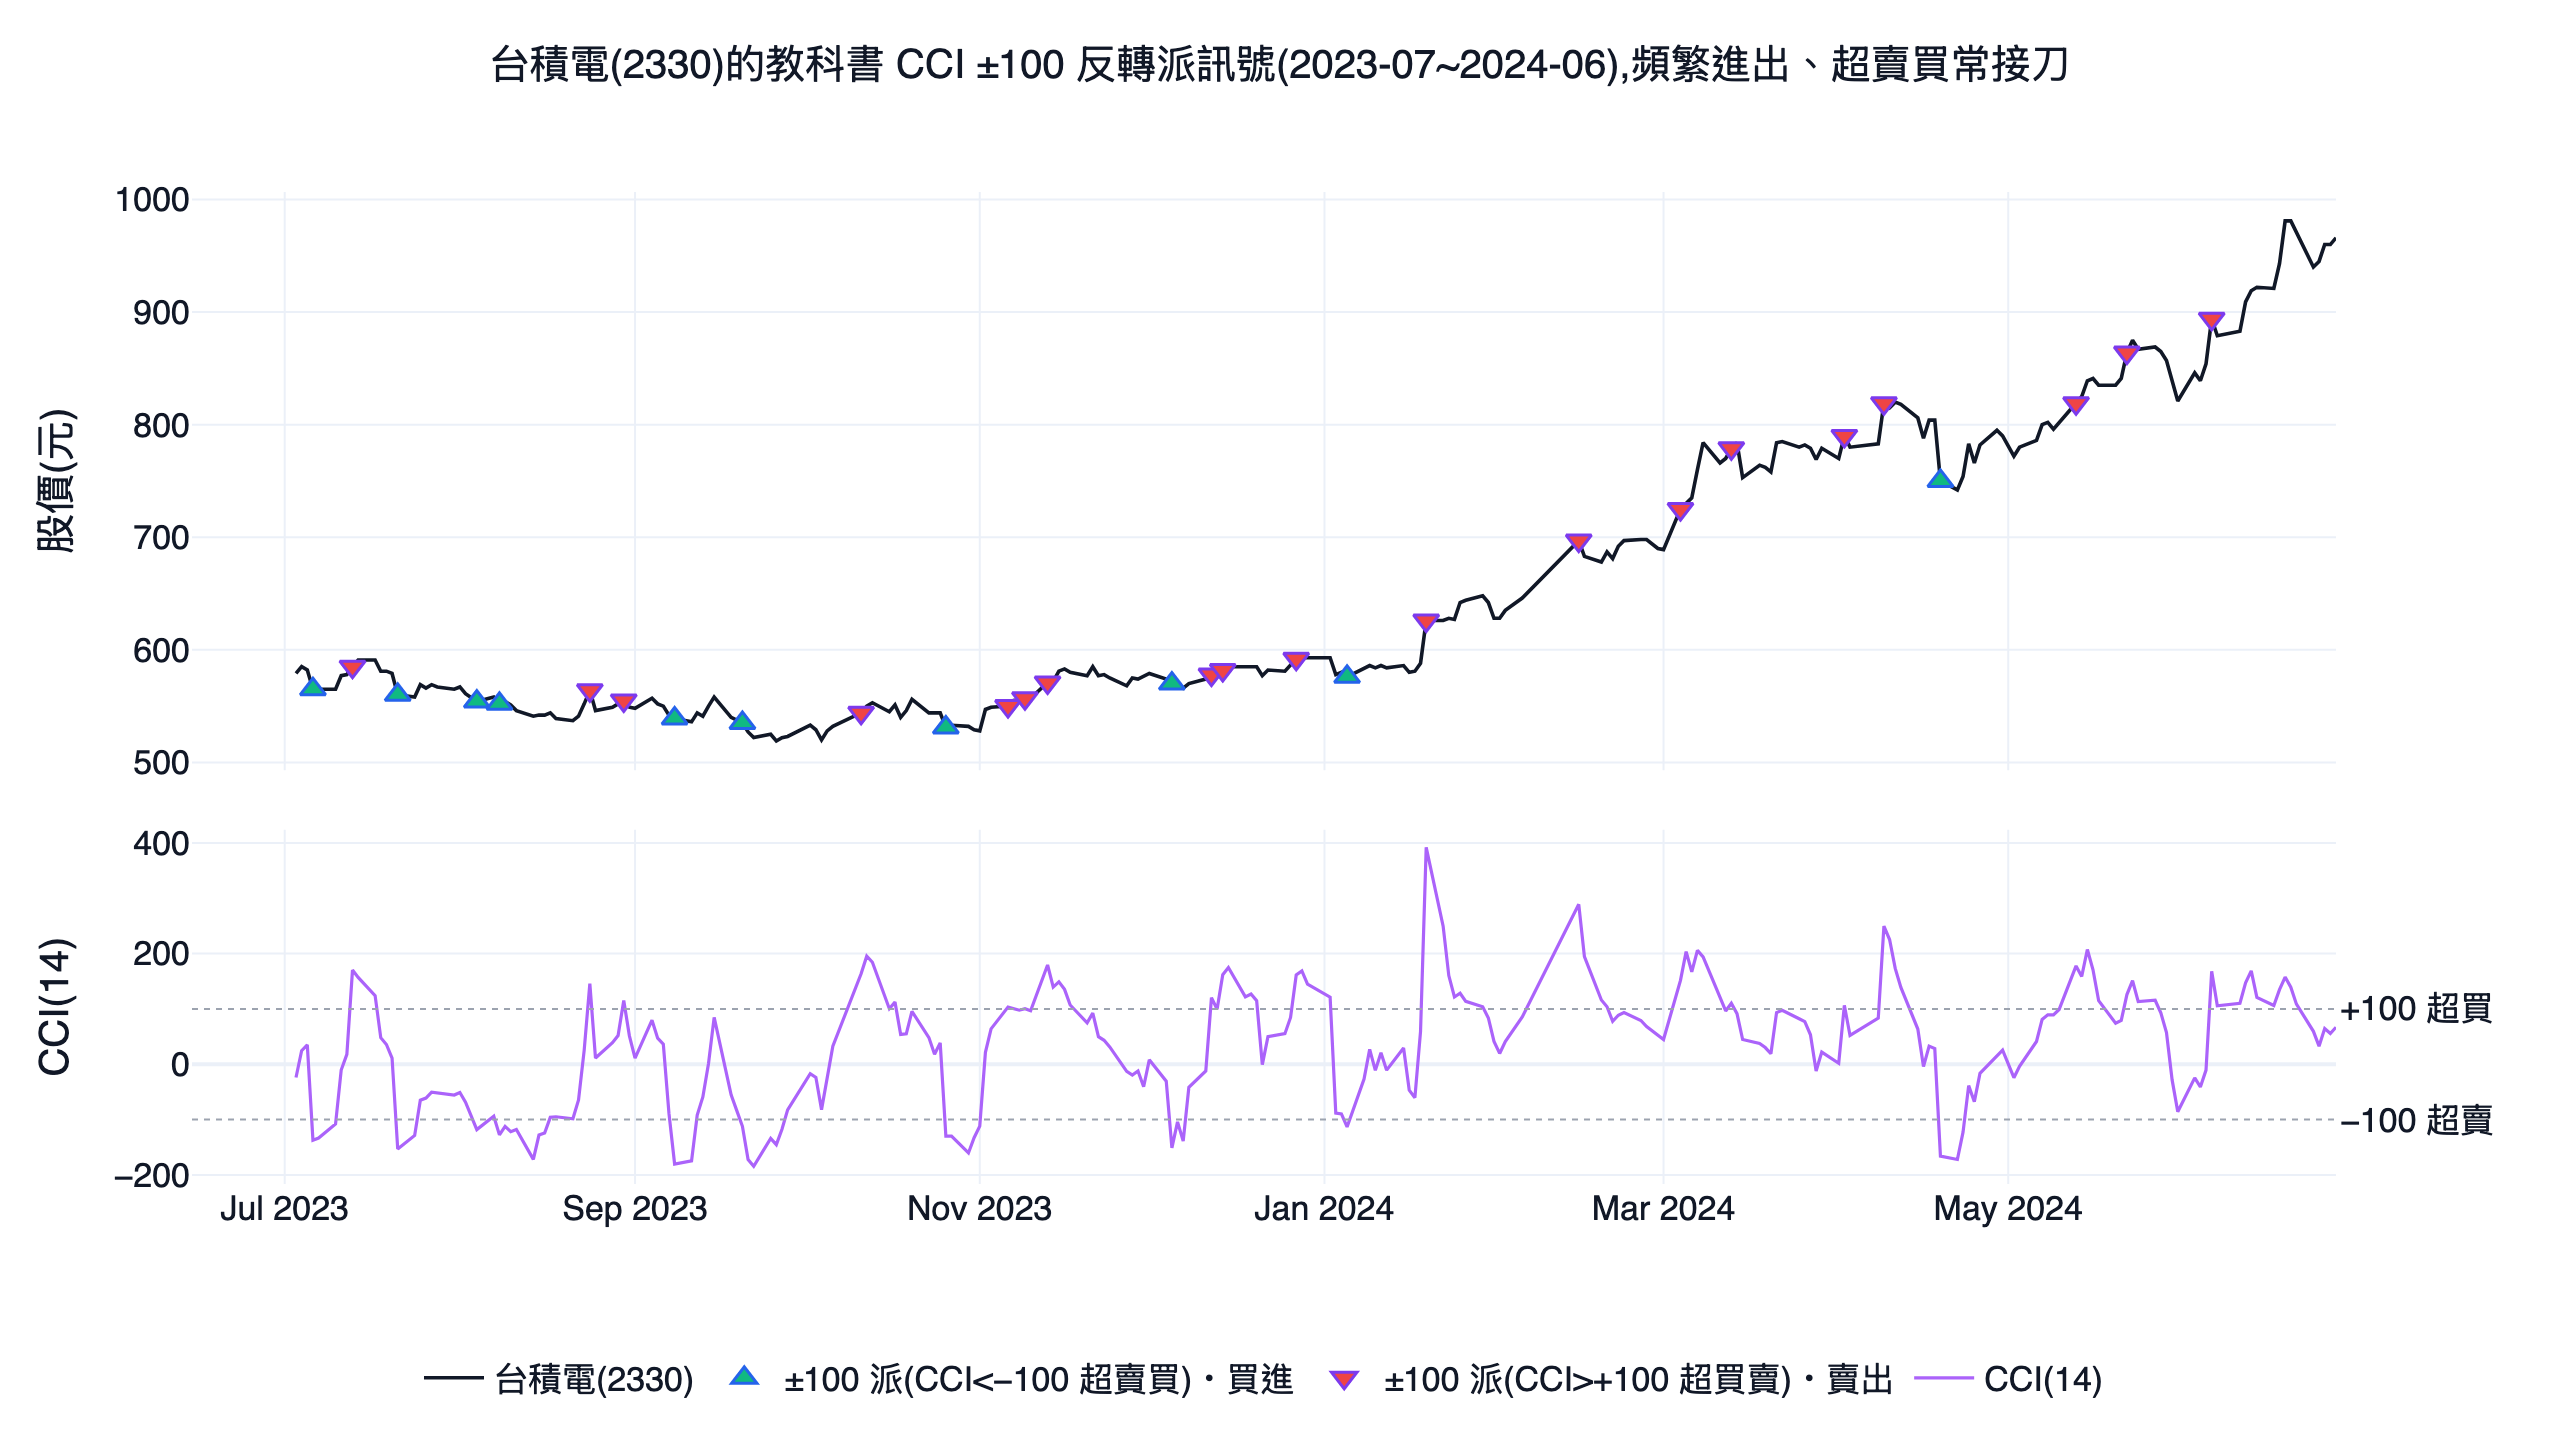Viewport: 2560px width, 1440px height.
Task: Select the early March 2024 sell marker near 725
Action: pos(1680,511)
